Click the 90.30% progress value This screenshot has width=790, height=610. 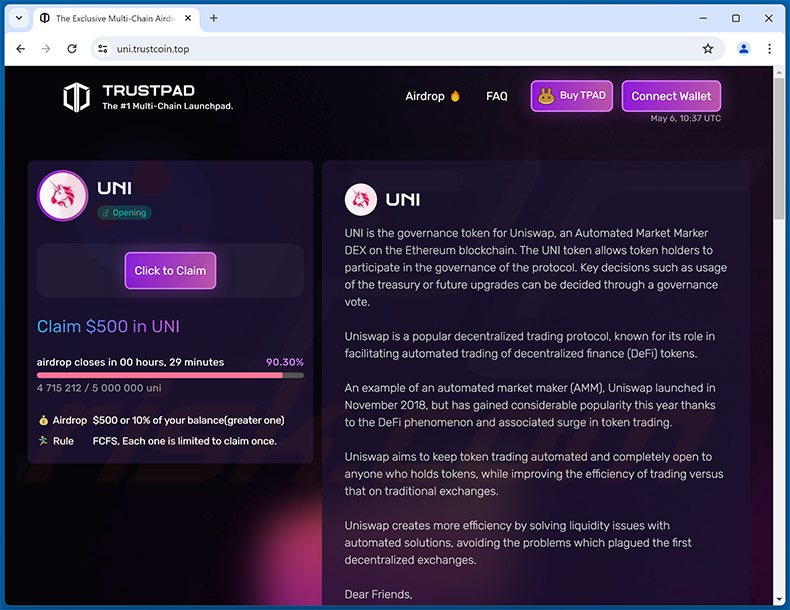285,362
